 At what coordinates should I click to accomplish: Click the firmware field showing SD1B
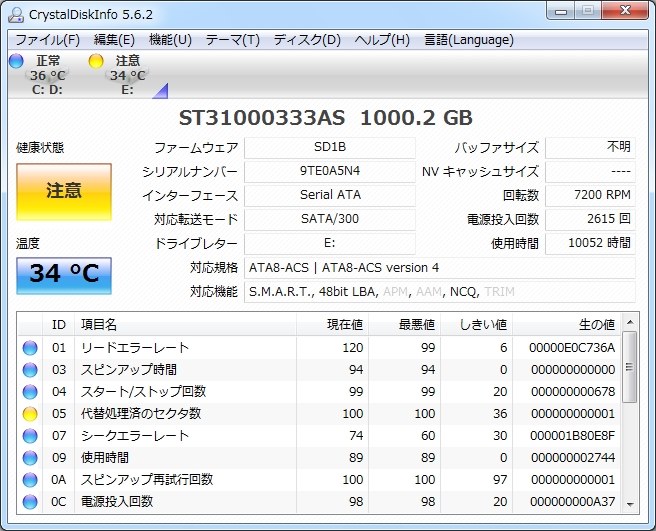[x=330, y=148]
